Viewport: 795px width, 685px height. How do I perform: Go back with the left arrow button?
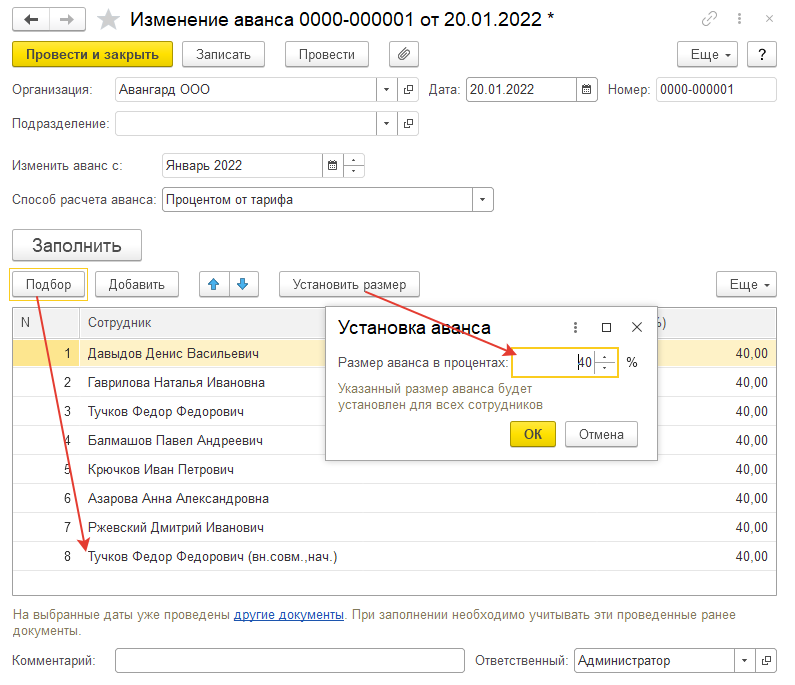click(31, 19)
